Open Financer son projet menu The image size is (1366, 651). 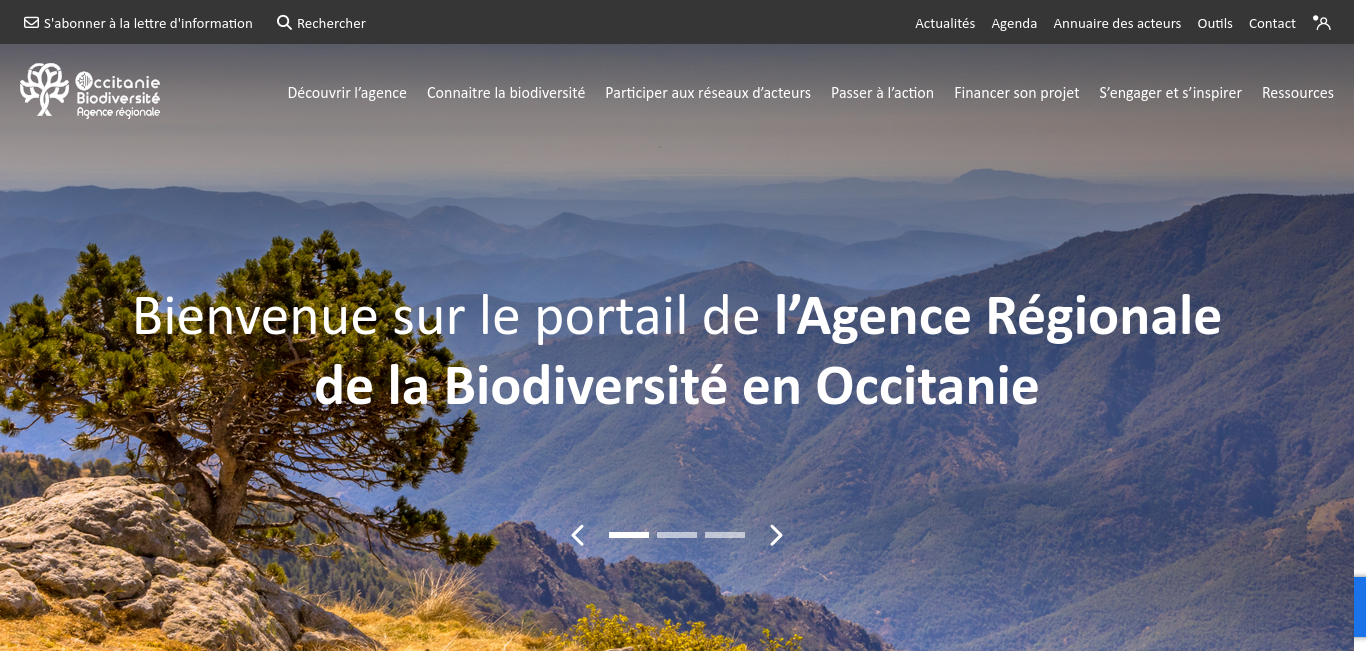(x=1017, y=93)
